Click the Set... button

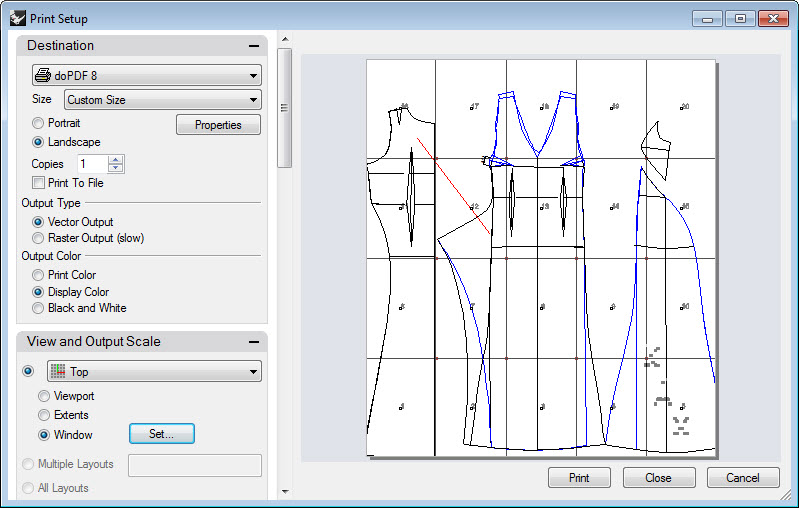click(162, 434)
